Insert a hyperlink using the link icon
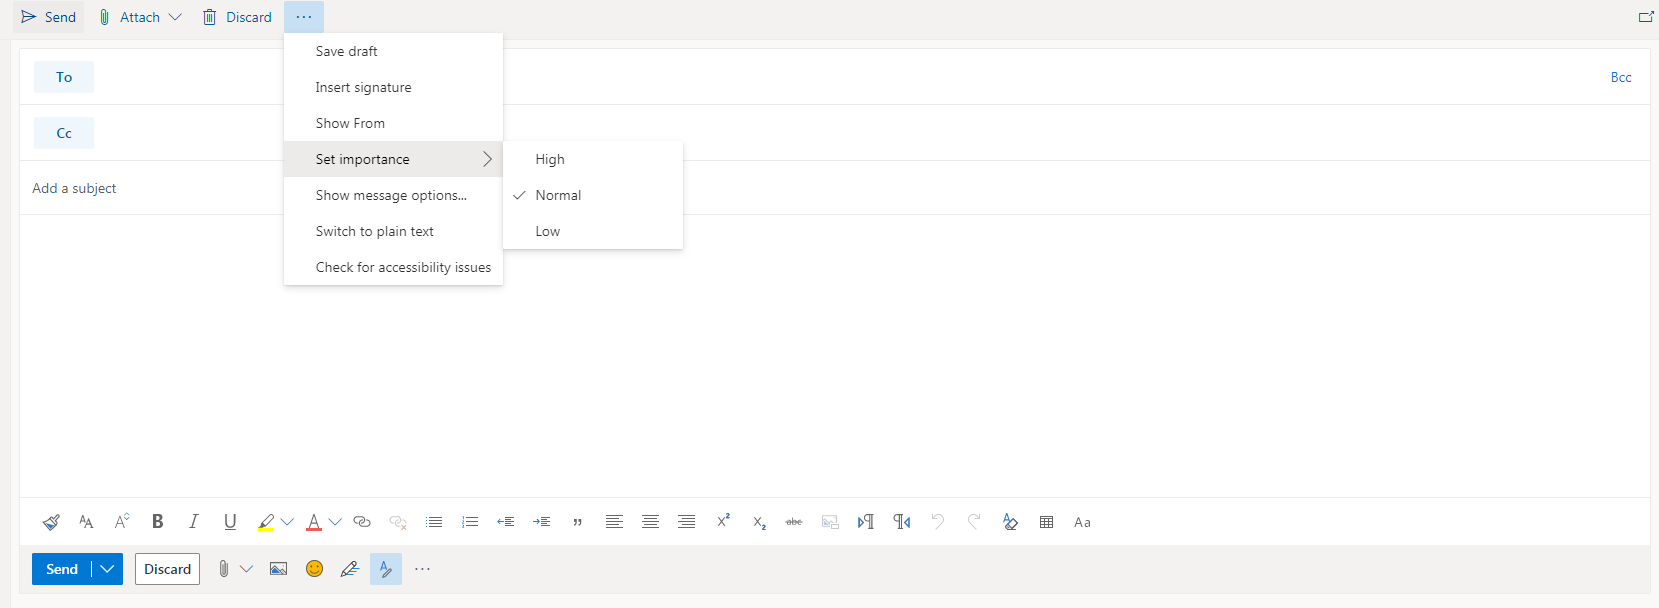 (362, 522)
